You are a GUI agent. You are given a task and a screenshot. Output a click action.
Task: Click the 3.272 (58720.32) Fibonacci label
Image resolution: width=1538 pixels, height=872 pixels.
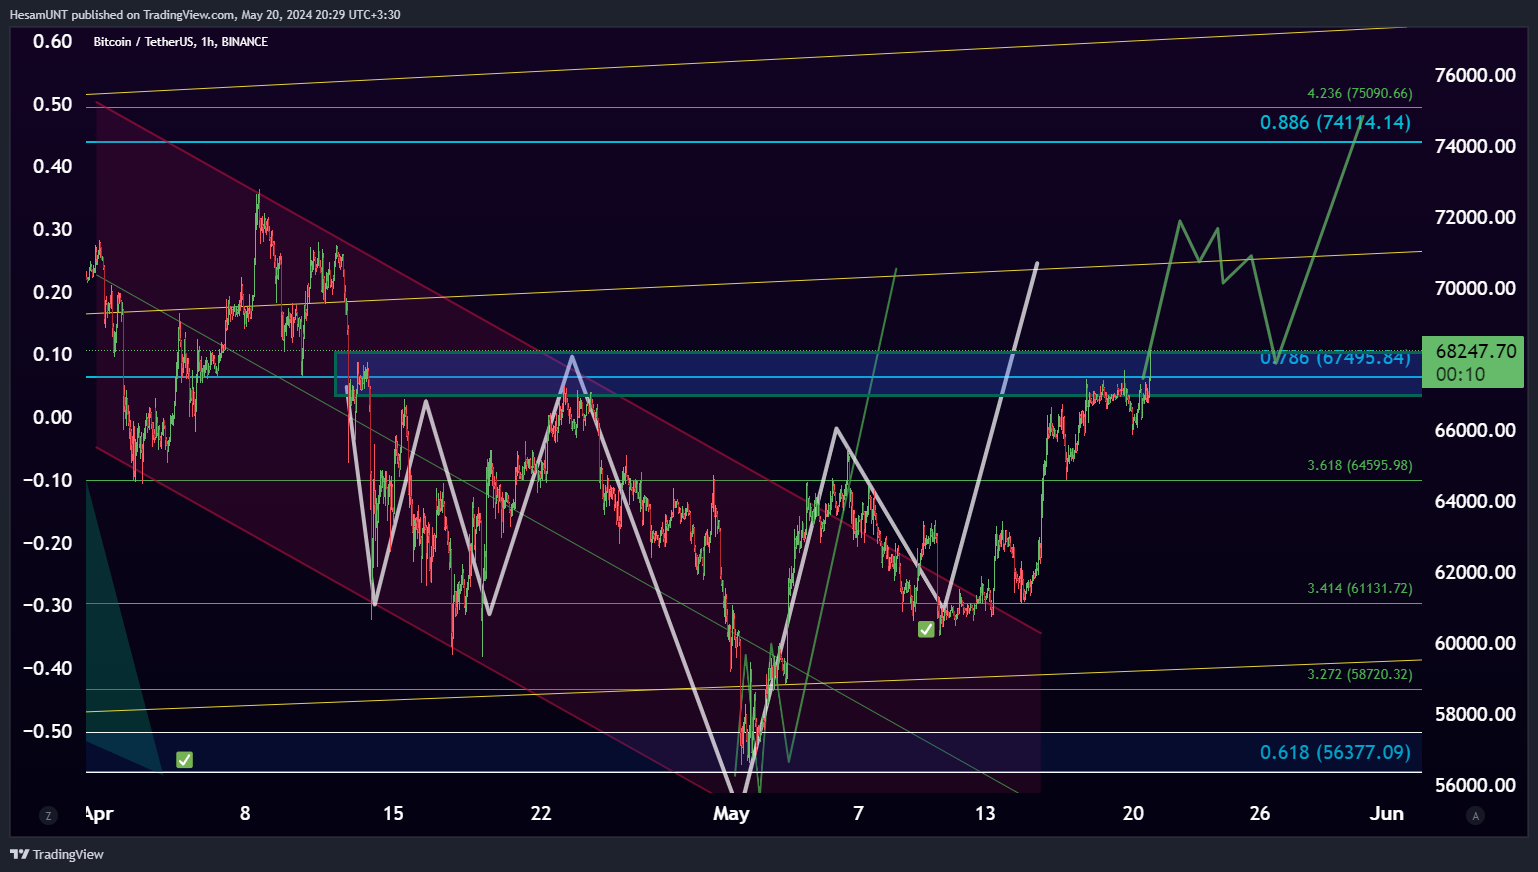[1360, 674]
